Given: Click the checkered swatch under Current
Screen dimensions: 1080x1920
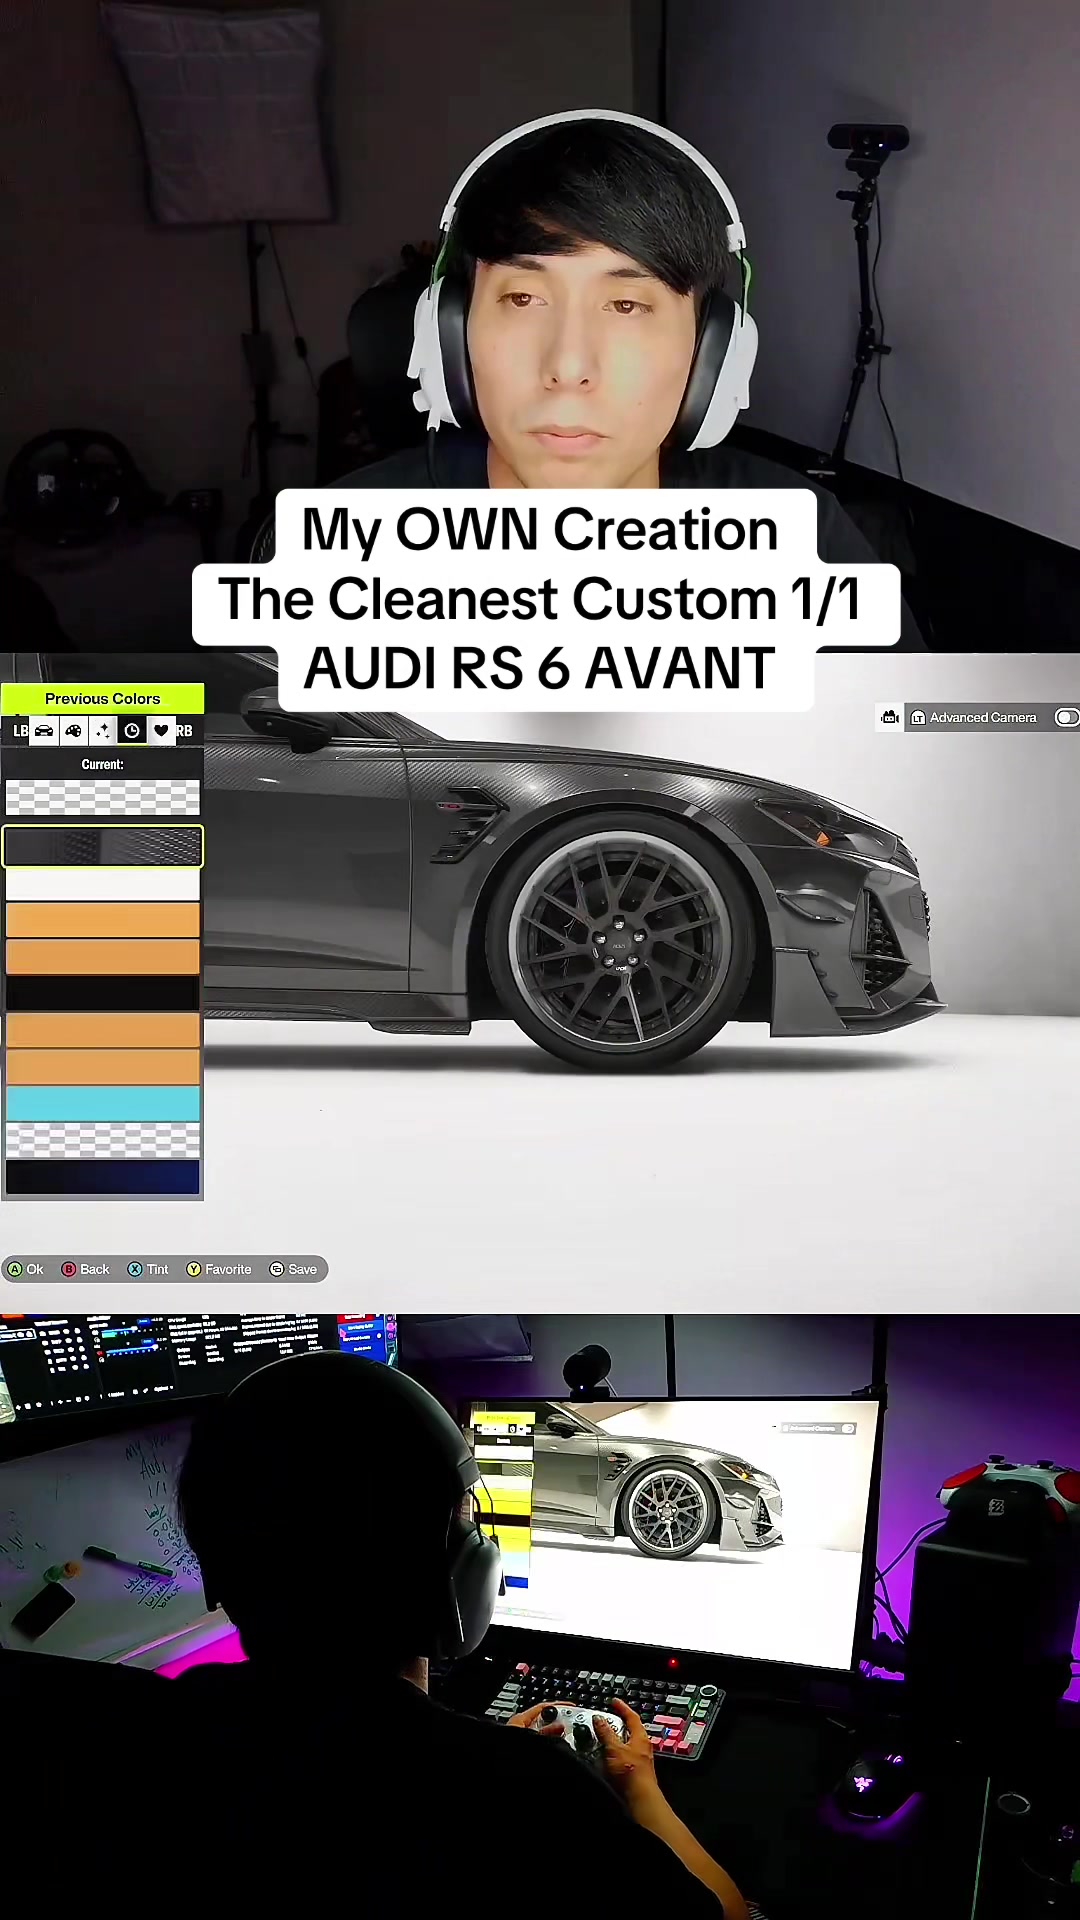Looking at the screenshot, I should [103, 798].
